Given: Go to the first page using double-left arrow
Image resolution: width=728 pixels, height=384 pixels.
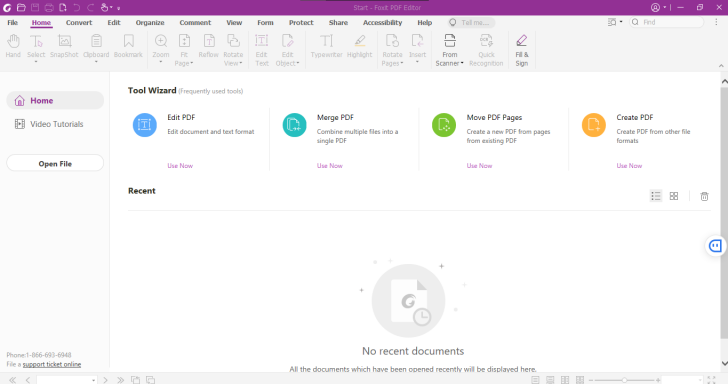Looking at the screenshot, I should [x=13, y=380].
